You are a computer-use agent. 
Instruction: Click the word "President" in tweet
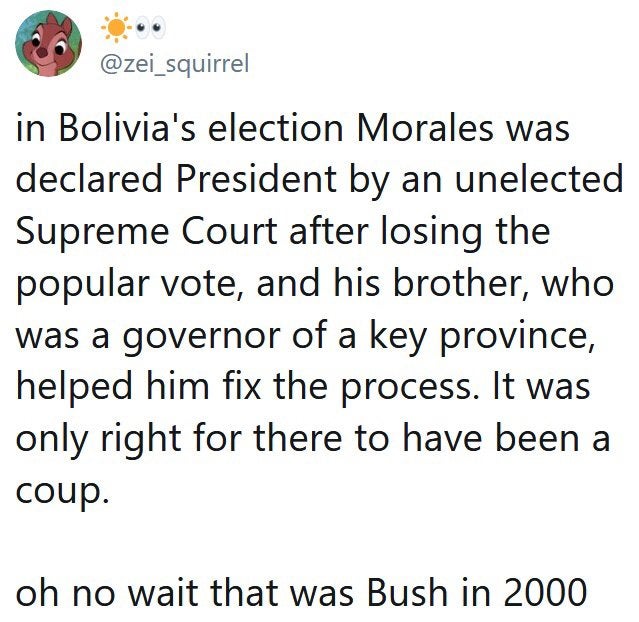click(x=256, y=179)
